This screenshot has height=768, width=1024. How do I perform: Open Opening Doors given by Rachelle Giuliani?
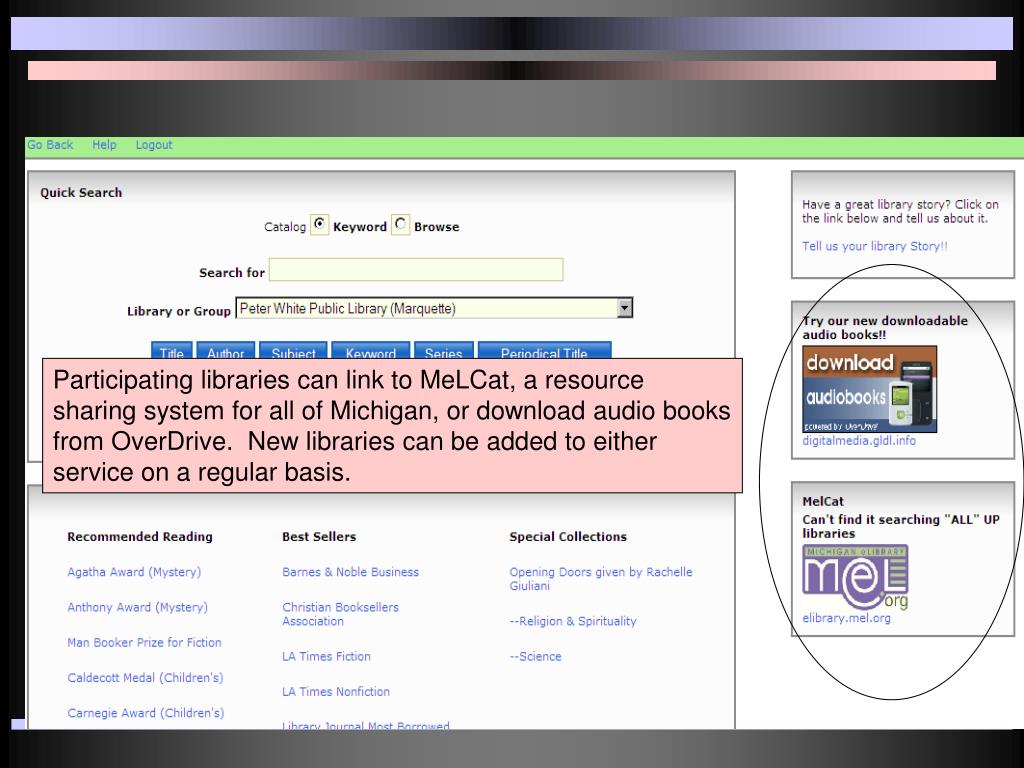click(601, 579)
